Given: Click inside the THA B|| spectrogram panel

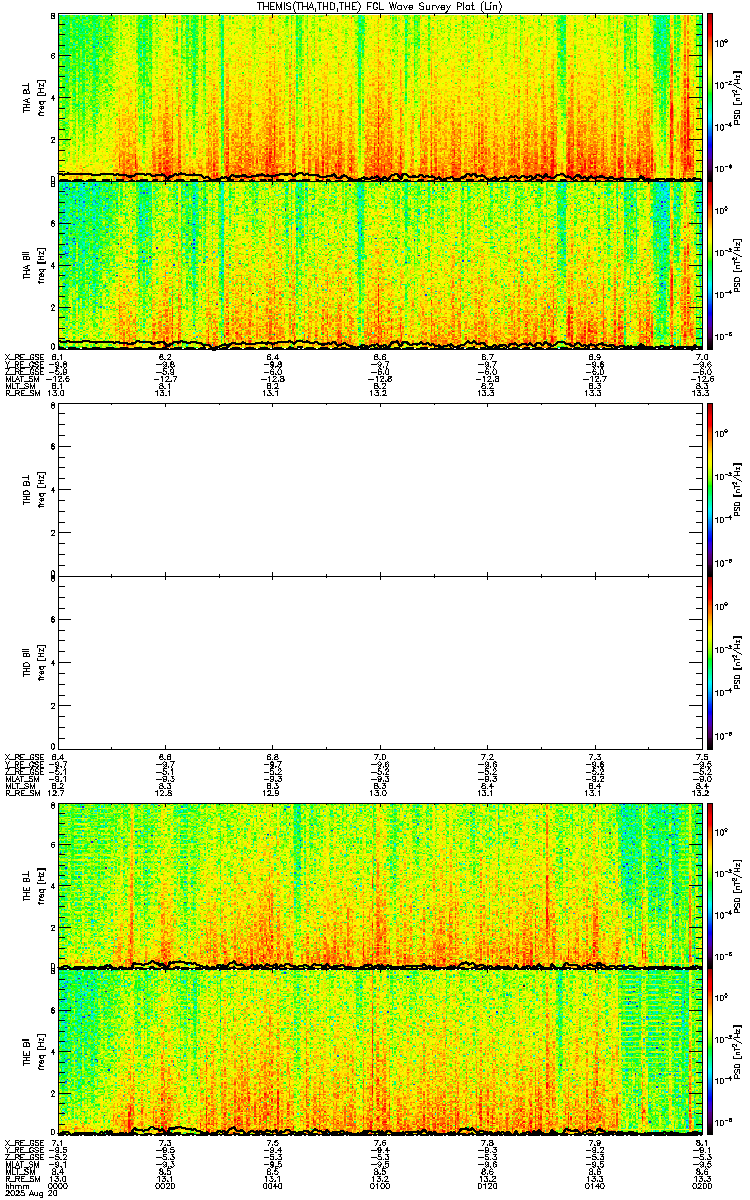Looking at the screenshot, I should pyautogui.click(x=380, y=264).
